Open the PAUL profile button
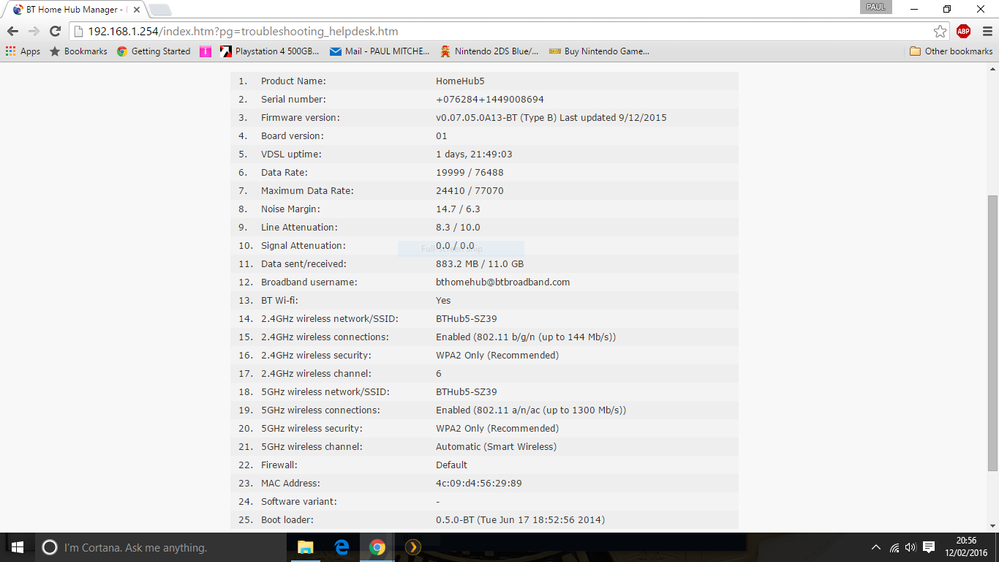 pyautogui.click(x=875, y=7)
